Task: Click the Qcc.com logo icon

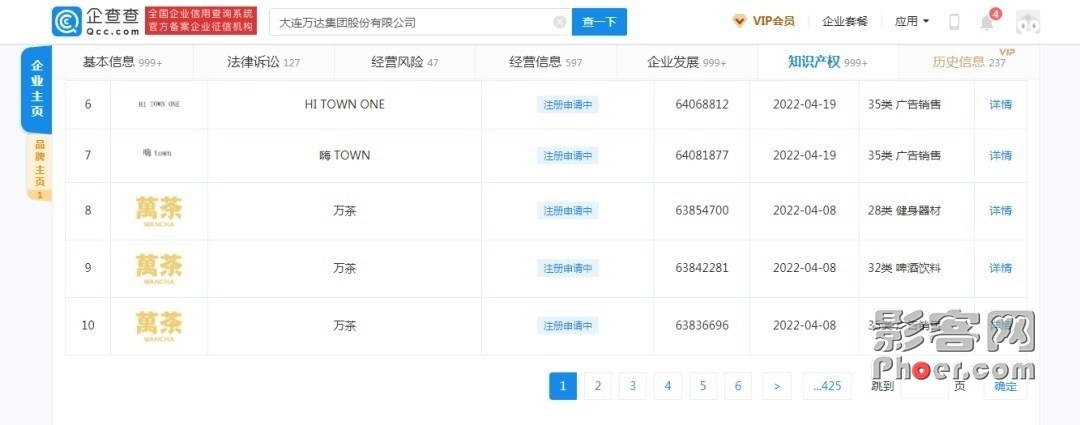Action: [x=67, y=21]
